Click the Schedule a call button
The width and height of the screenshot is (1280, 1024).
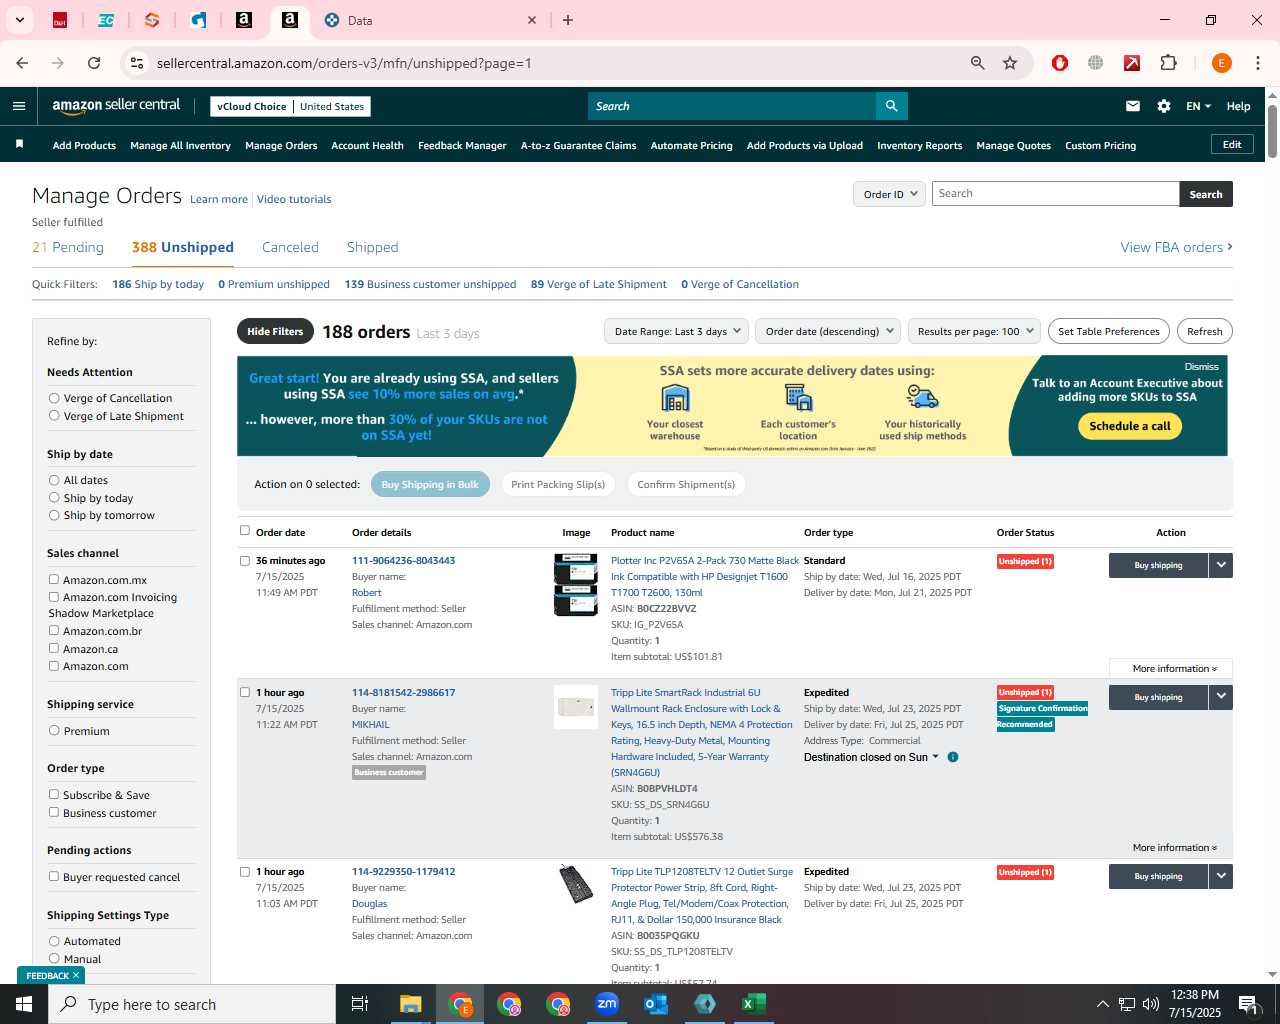[x=1130, y=426]
